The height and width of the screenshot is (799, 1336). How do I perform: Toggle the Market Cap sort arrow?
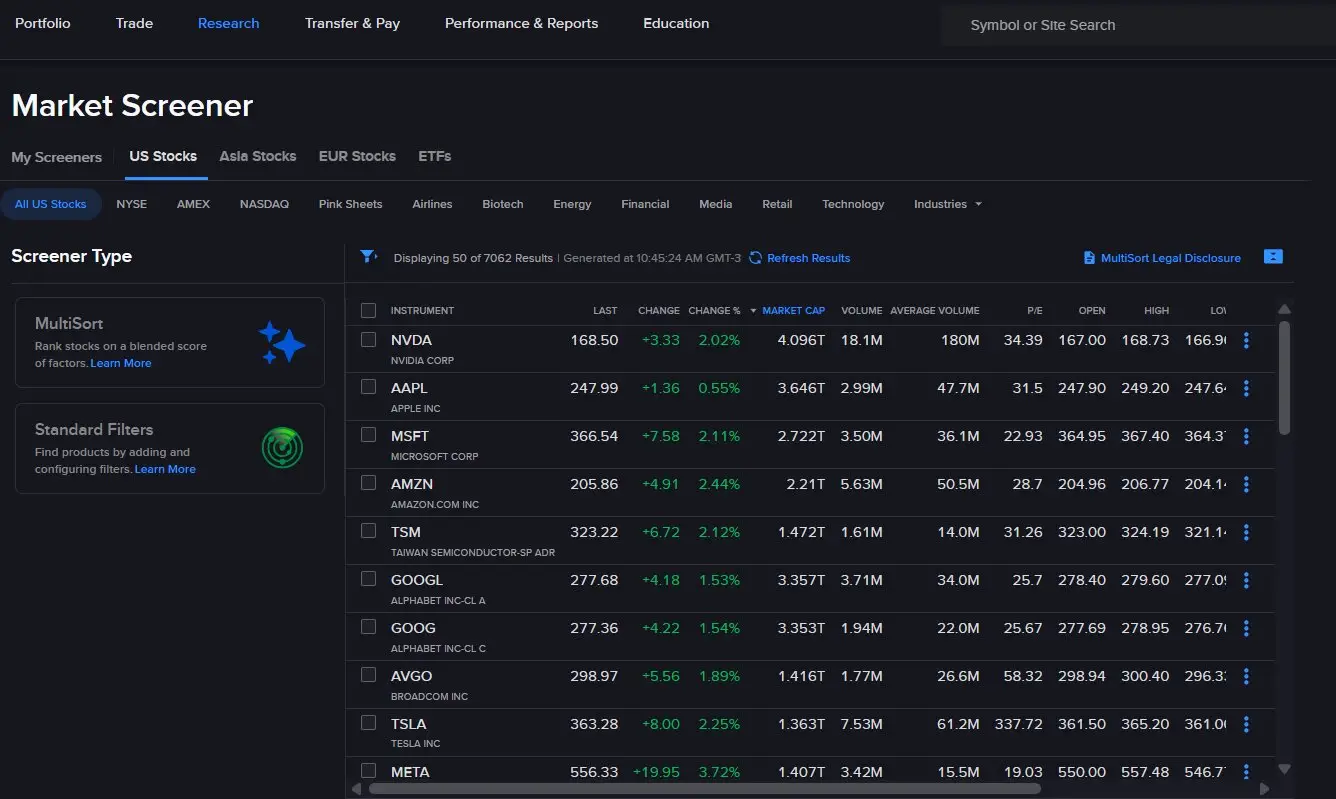pyautogui.click(x=753, y=310)
